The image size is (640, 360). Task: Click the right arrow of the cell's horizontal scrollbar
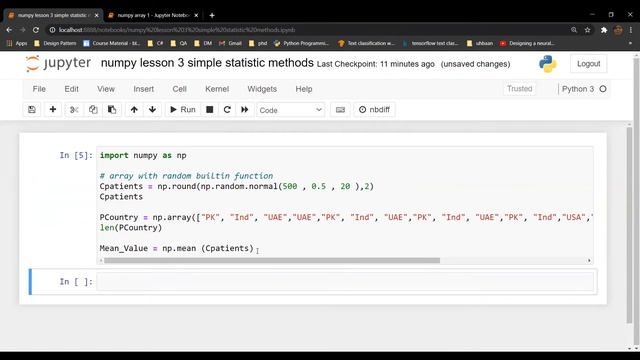point(589,260)
